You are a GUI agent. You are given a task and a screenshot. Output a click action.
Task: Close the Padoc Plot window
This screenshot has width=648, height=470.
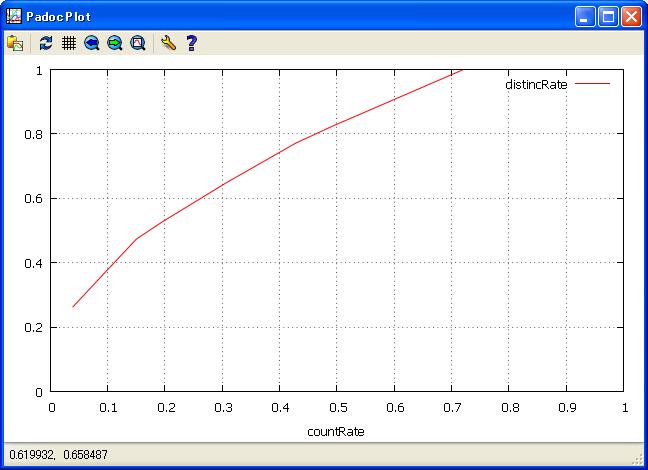pyautogui.click(x=631, y=16)
